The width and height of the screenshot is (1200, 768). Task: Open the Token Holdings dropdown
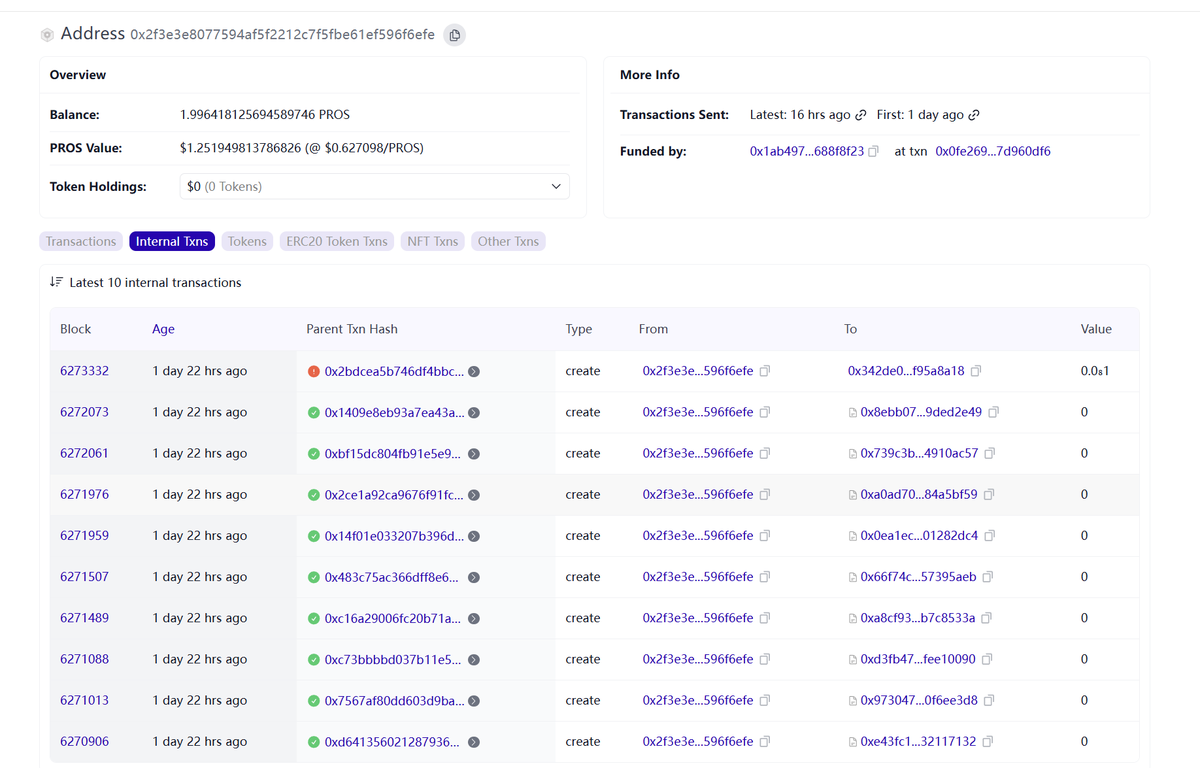click(x=374, y=187)
